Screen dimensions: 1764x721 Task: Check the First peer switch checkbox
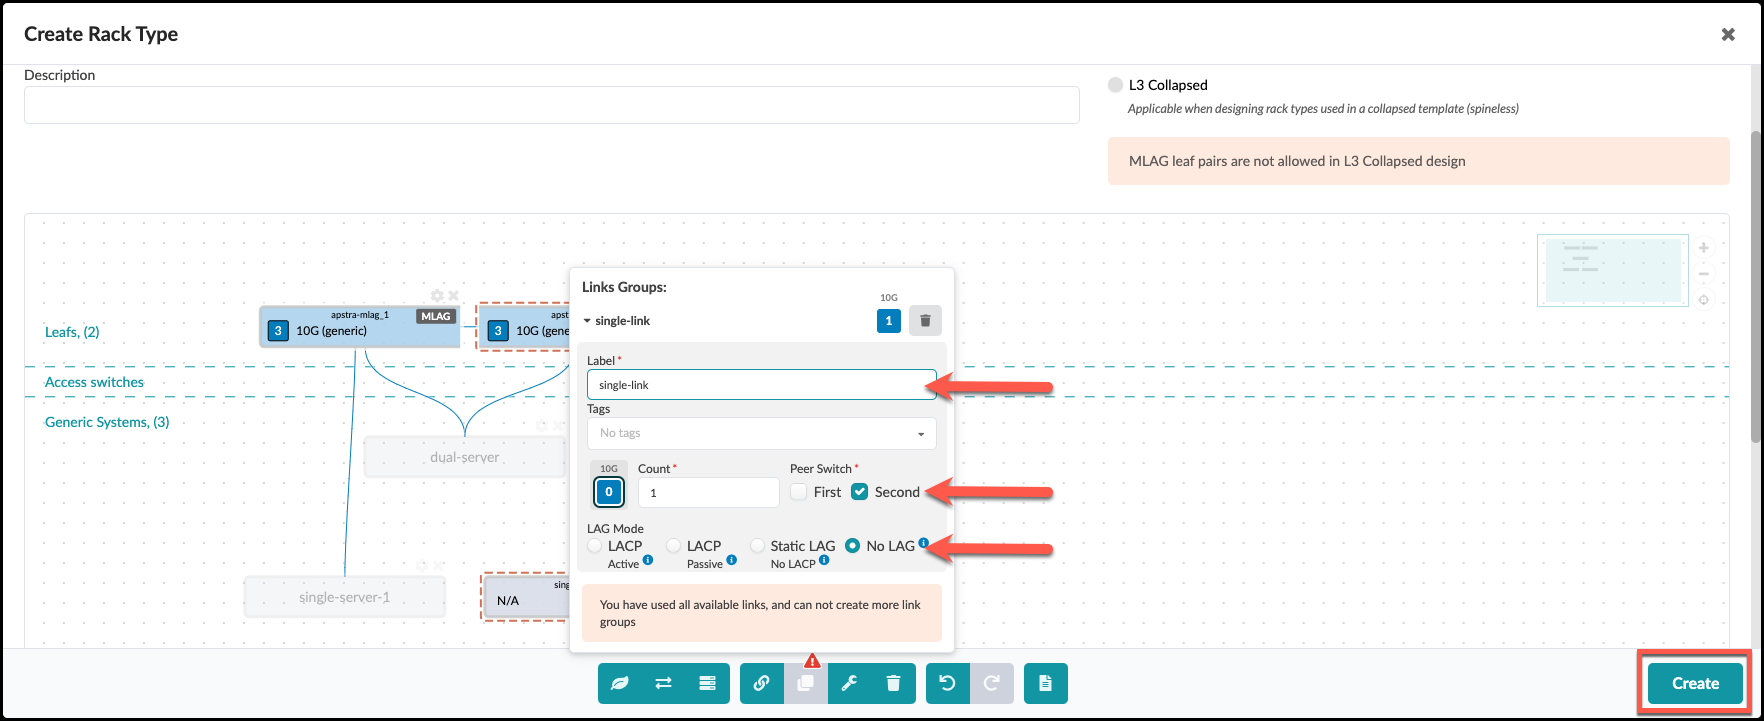click(799, 492)
